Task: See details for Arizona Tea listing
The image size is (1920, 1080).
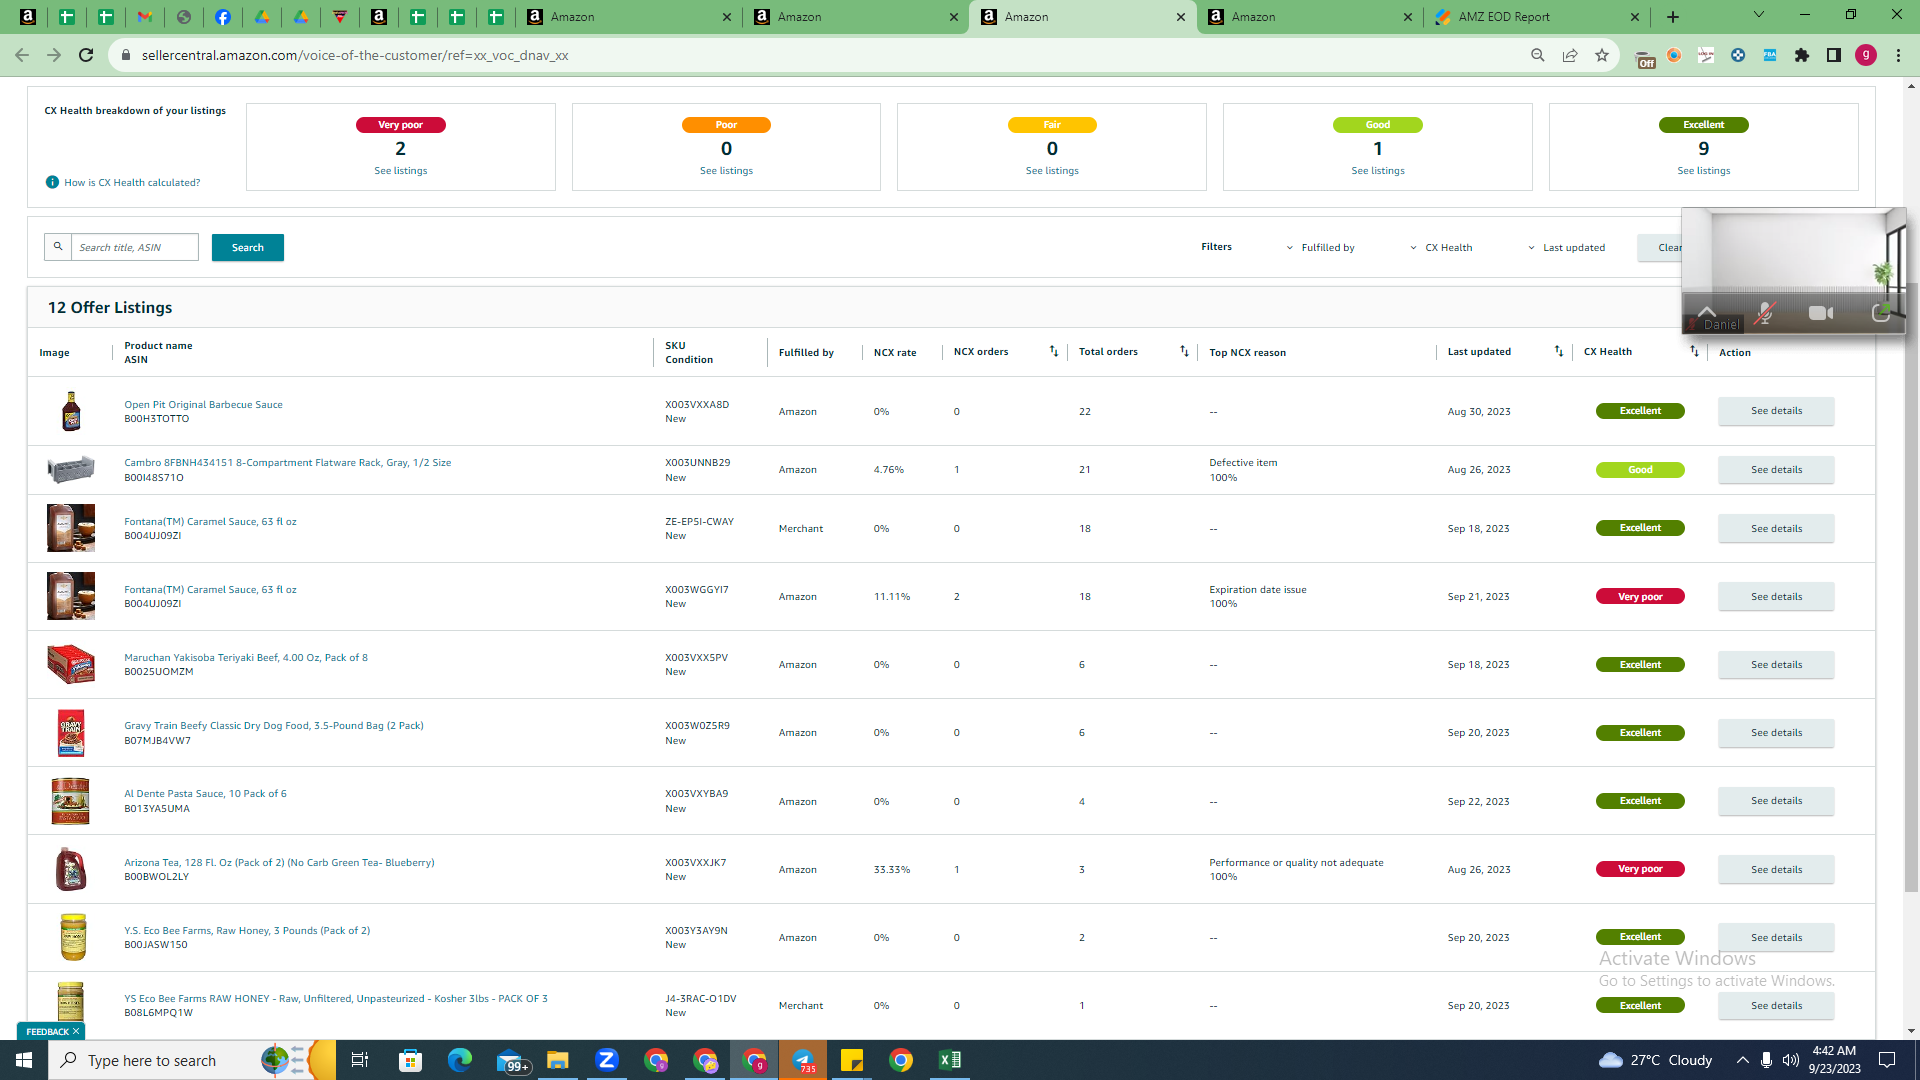Action: (1776, 870)
